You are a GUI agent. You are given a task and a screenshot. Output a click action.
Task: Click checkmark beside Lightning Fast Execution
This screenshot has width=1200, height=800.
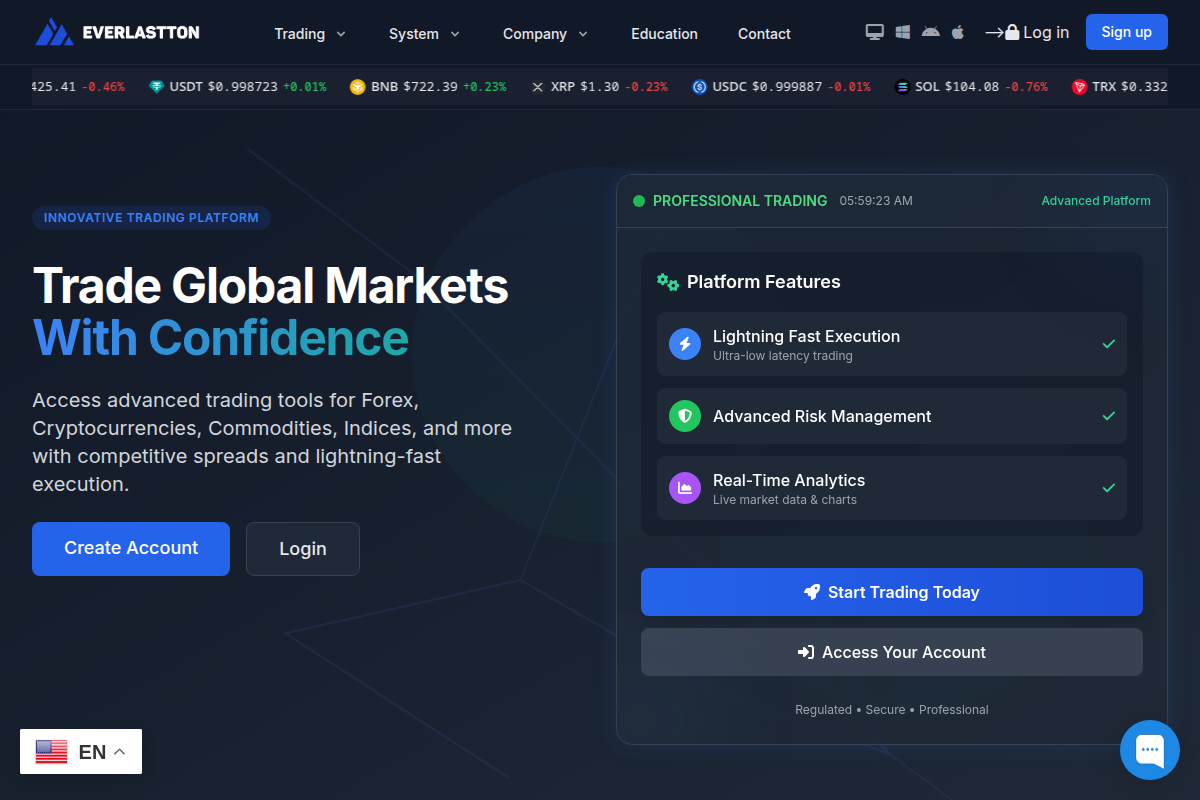[1108, 344]
